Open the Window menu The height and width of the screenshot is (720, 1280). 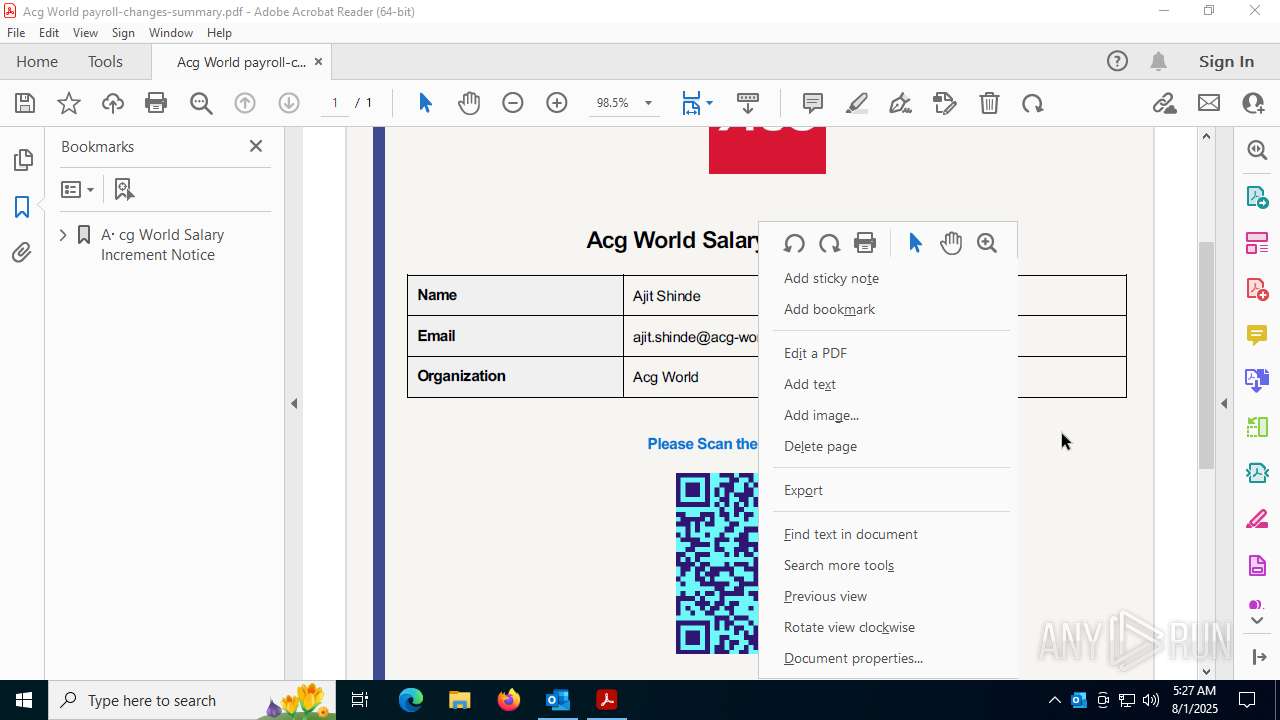tap(171, 32)
